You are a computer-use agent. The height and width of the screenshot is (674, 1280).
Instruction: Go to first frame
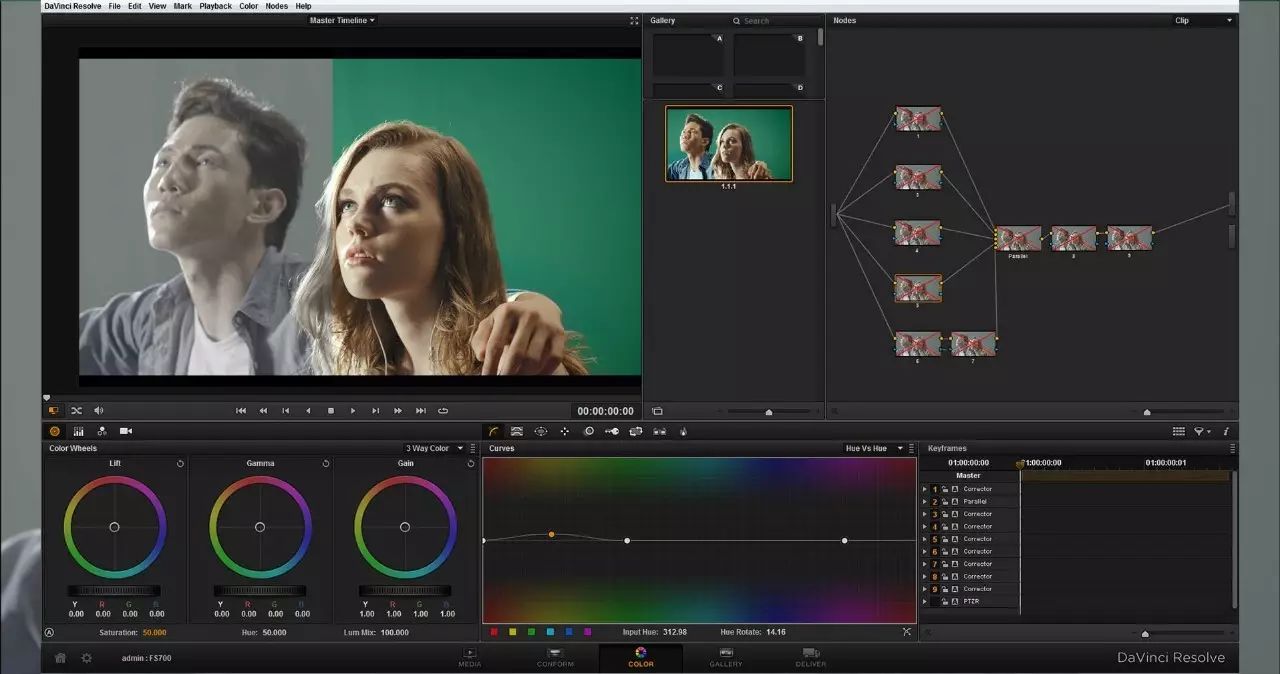click(x=241, y=410)
